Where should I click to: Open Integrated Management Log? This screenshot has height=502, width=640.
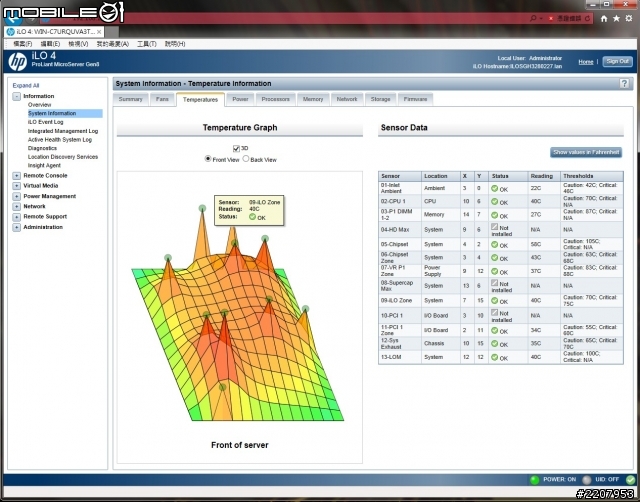(63, 131)
